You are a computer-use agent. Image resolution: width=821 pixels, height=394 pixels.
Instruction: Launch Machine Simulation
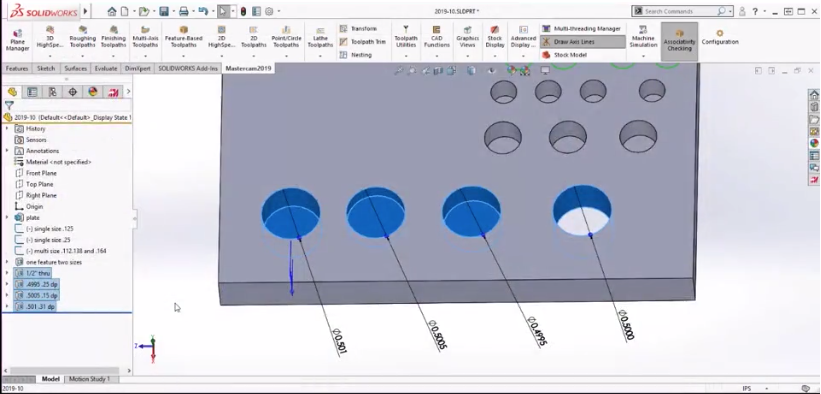[x=643, y=38]
